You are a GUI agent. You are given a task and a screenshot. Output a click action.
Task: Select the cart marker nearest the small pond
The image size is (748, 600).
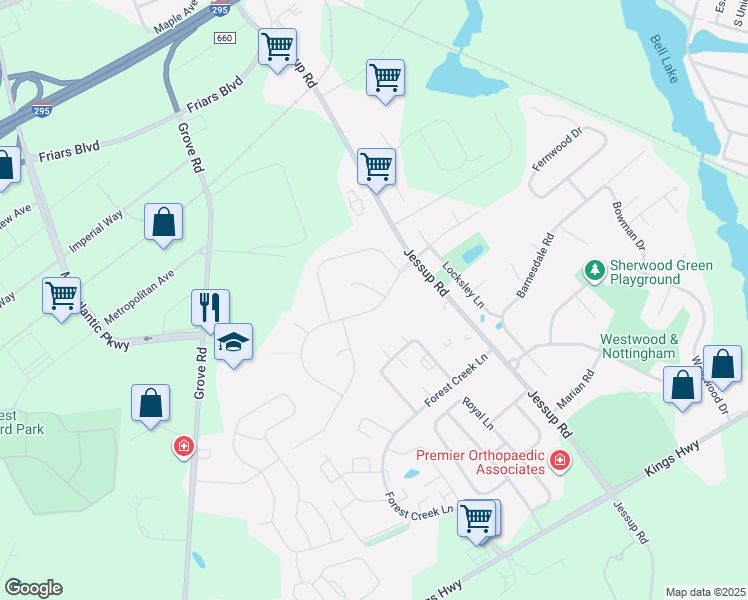click(385, 80)
